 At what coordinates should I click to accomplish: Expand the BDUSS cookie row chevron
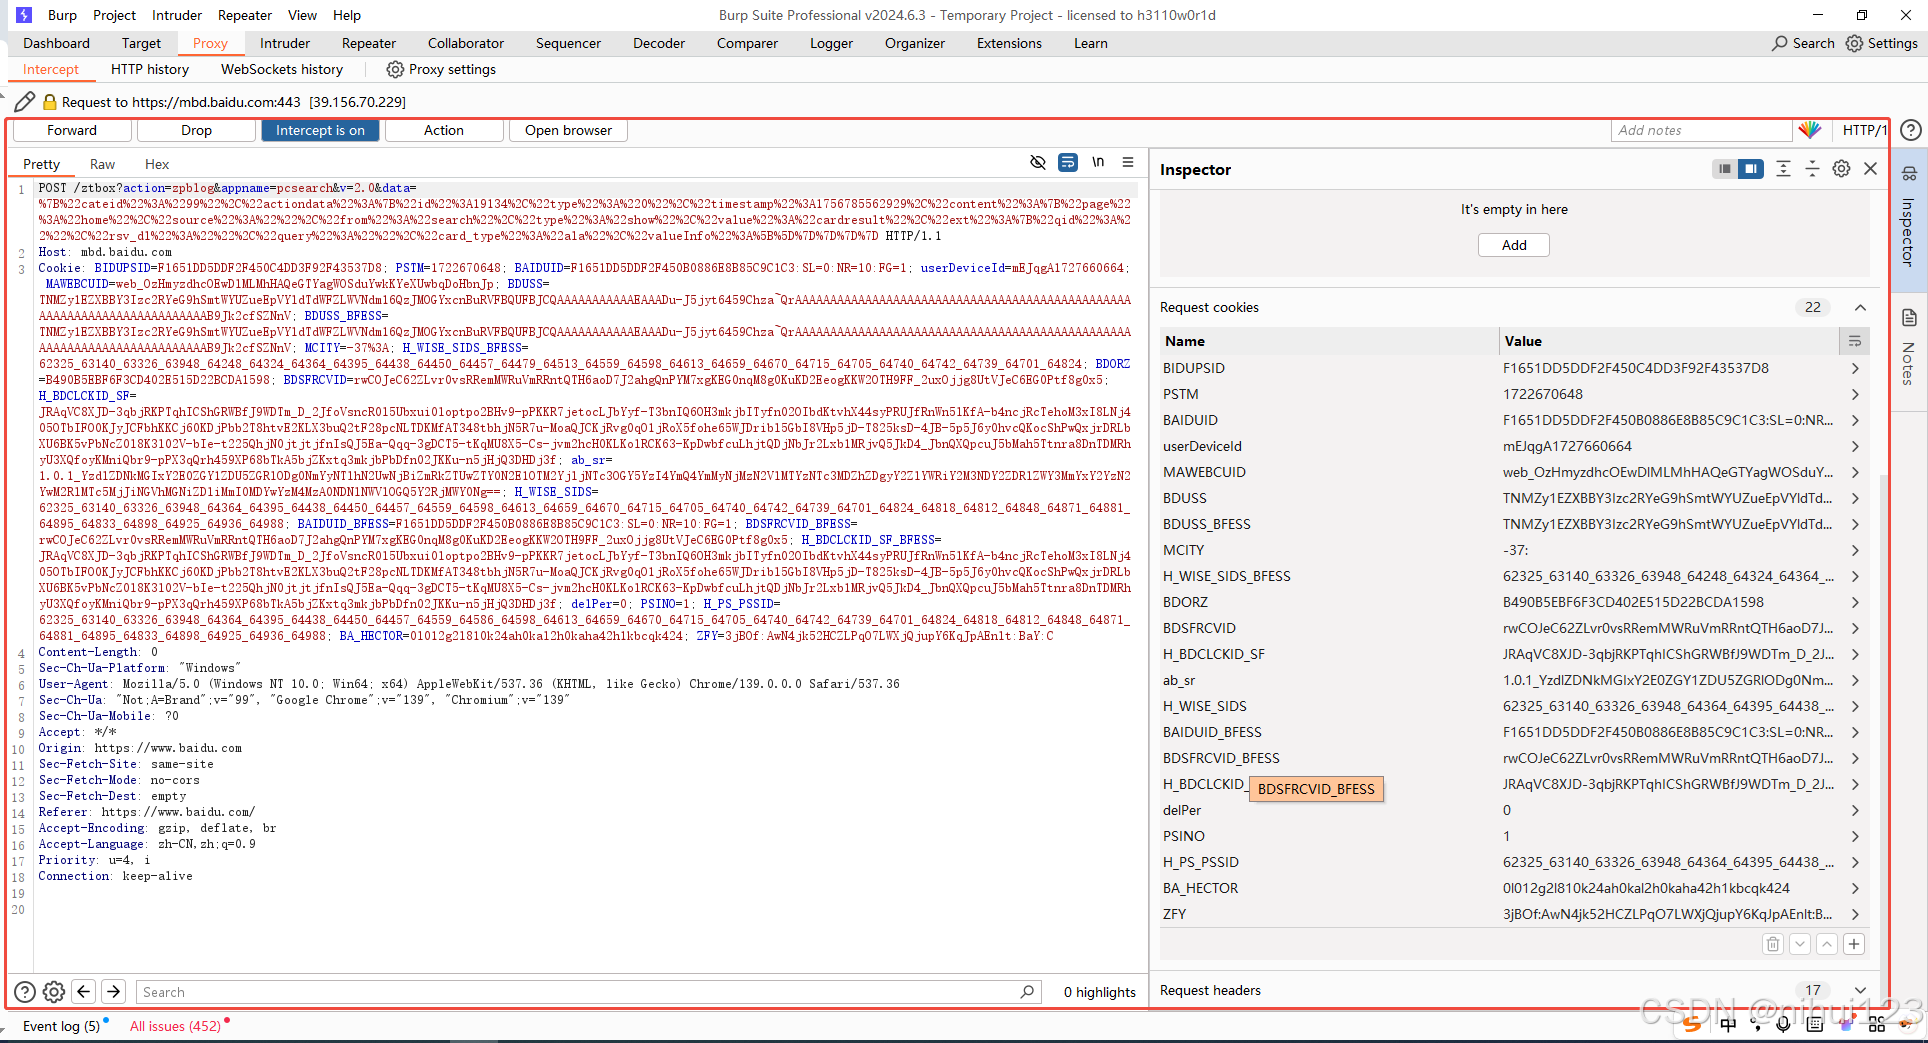tap(1855, 498)
